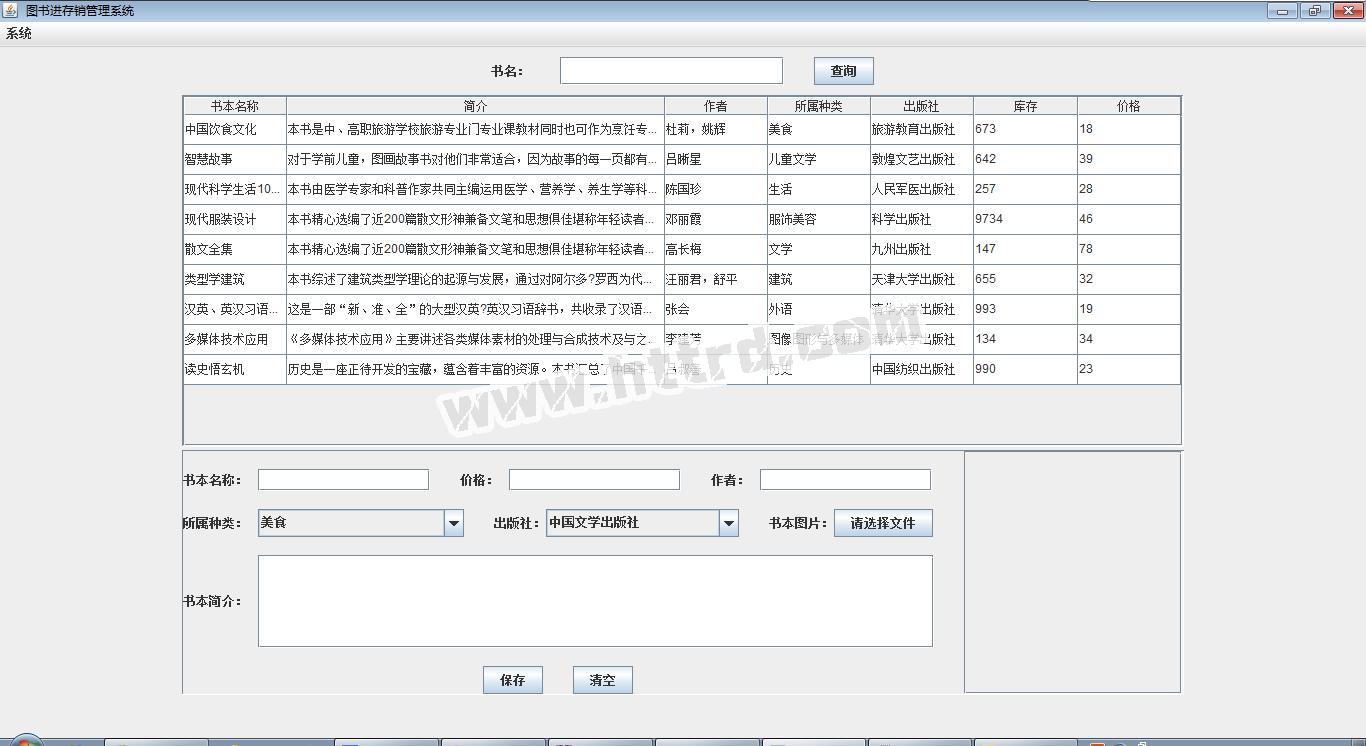Click the price value 78
1366x746 pixels.
tap(1129, 249)
